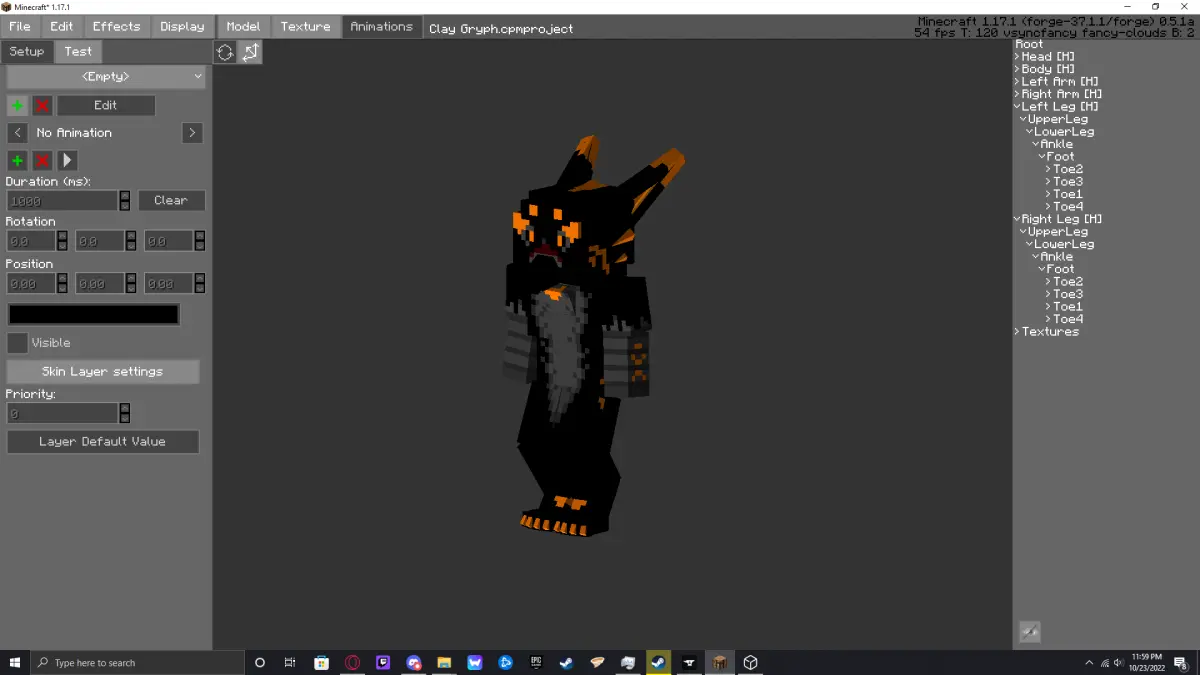Click the Edit animation button
The height and width of the screenshot is (675, 1200).
[105, 105]
